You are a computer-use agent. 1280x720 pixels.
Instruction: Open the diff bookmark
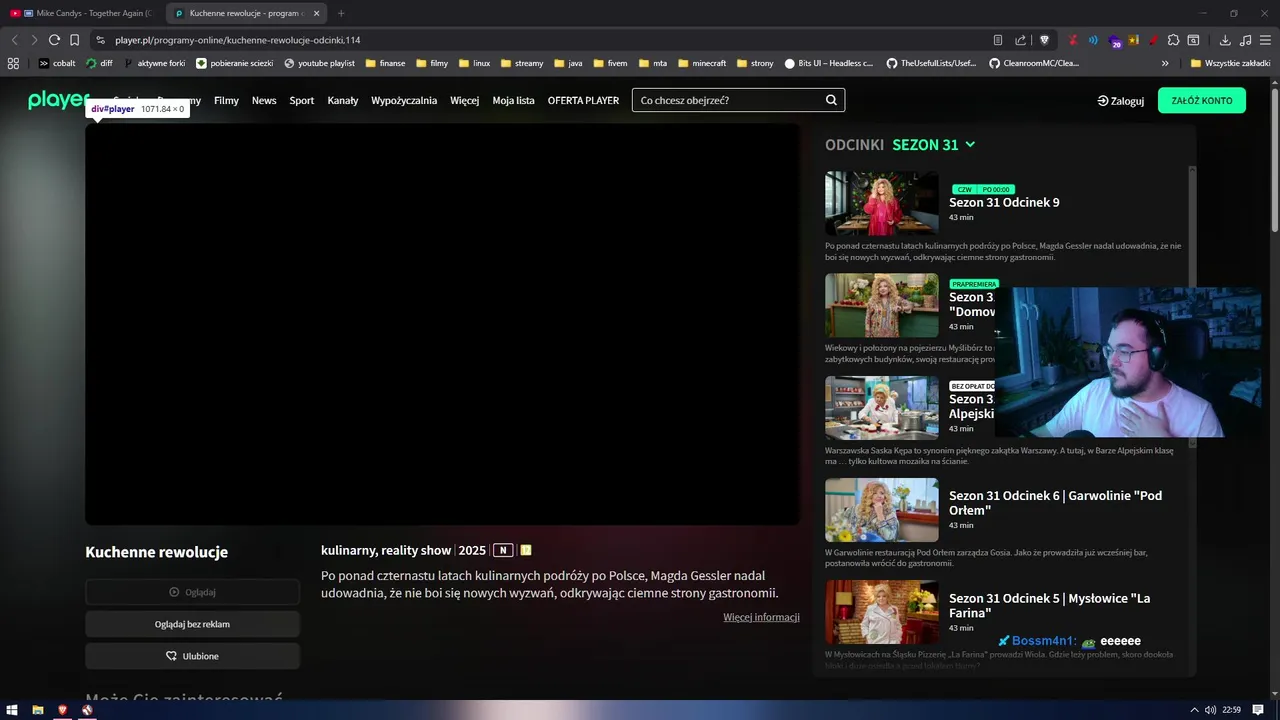click(x=100, y=63)
